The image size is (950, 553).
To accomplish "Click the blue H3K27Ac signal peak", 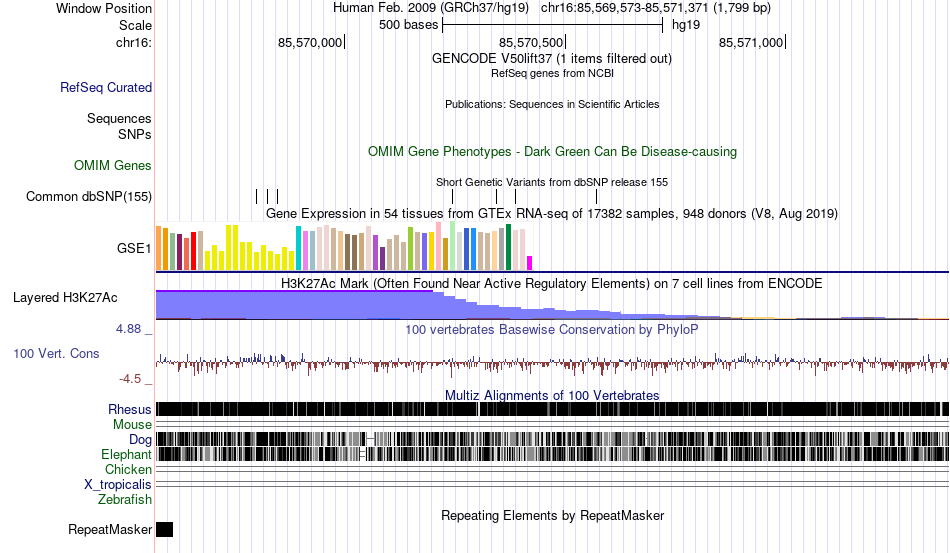I will coord(294,305).
